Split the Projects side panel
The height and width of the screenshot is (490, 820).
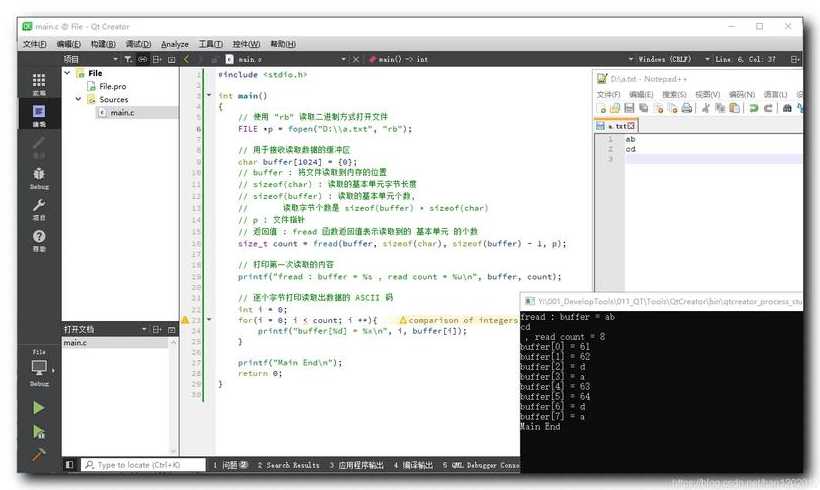coord(157,60)
